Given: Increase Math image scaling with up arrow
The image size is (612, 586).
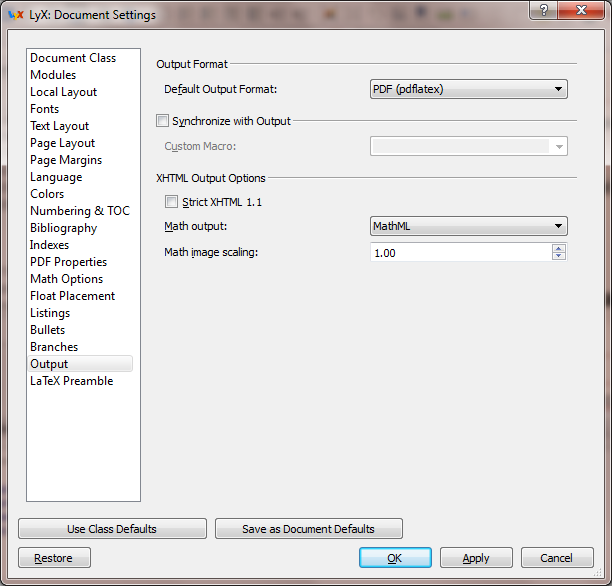Looking at the screenshot, I should (x=558, y=248).
